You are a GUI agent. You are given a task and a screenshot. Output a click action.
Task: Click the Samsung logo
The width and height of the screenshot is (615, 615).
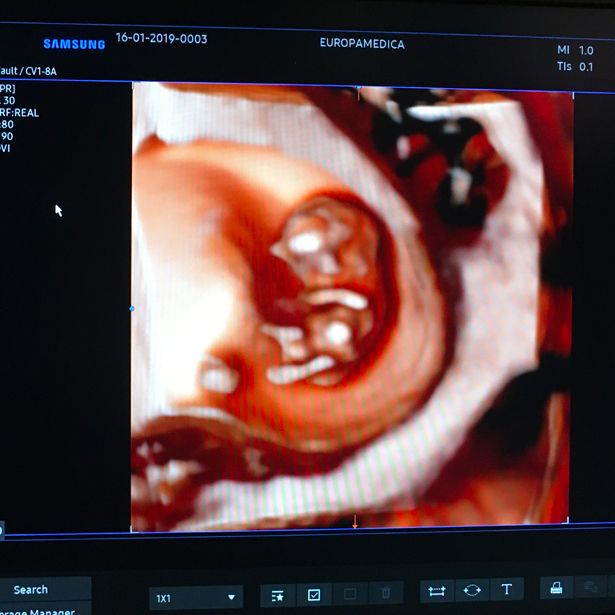[x=74, y=44]
